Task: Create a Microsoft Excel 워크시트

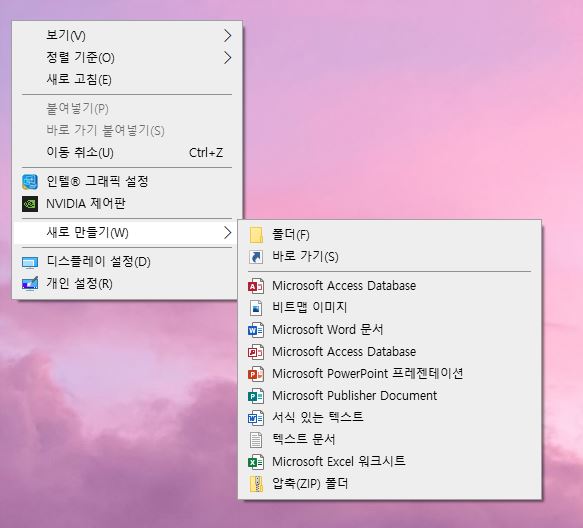Action: click(390, 462)
